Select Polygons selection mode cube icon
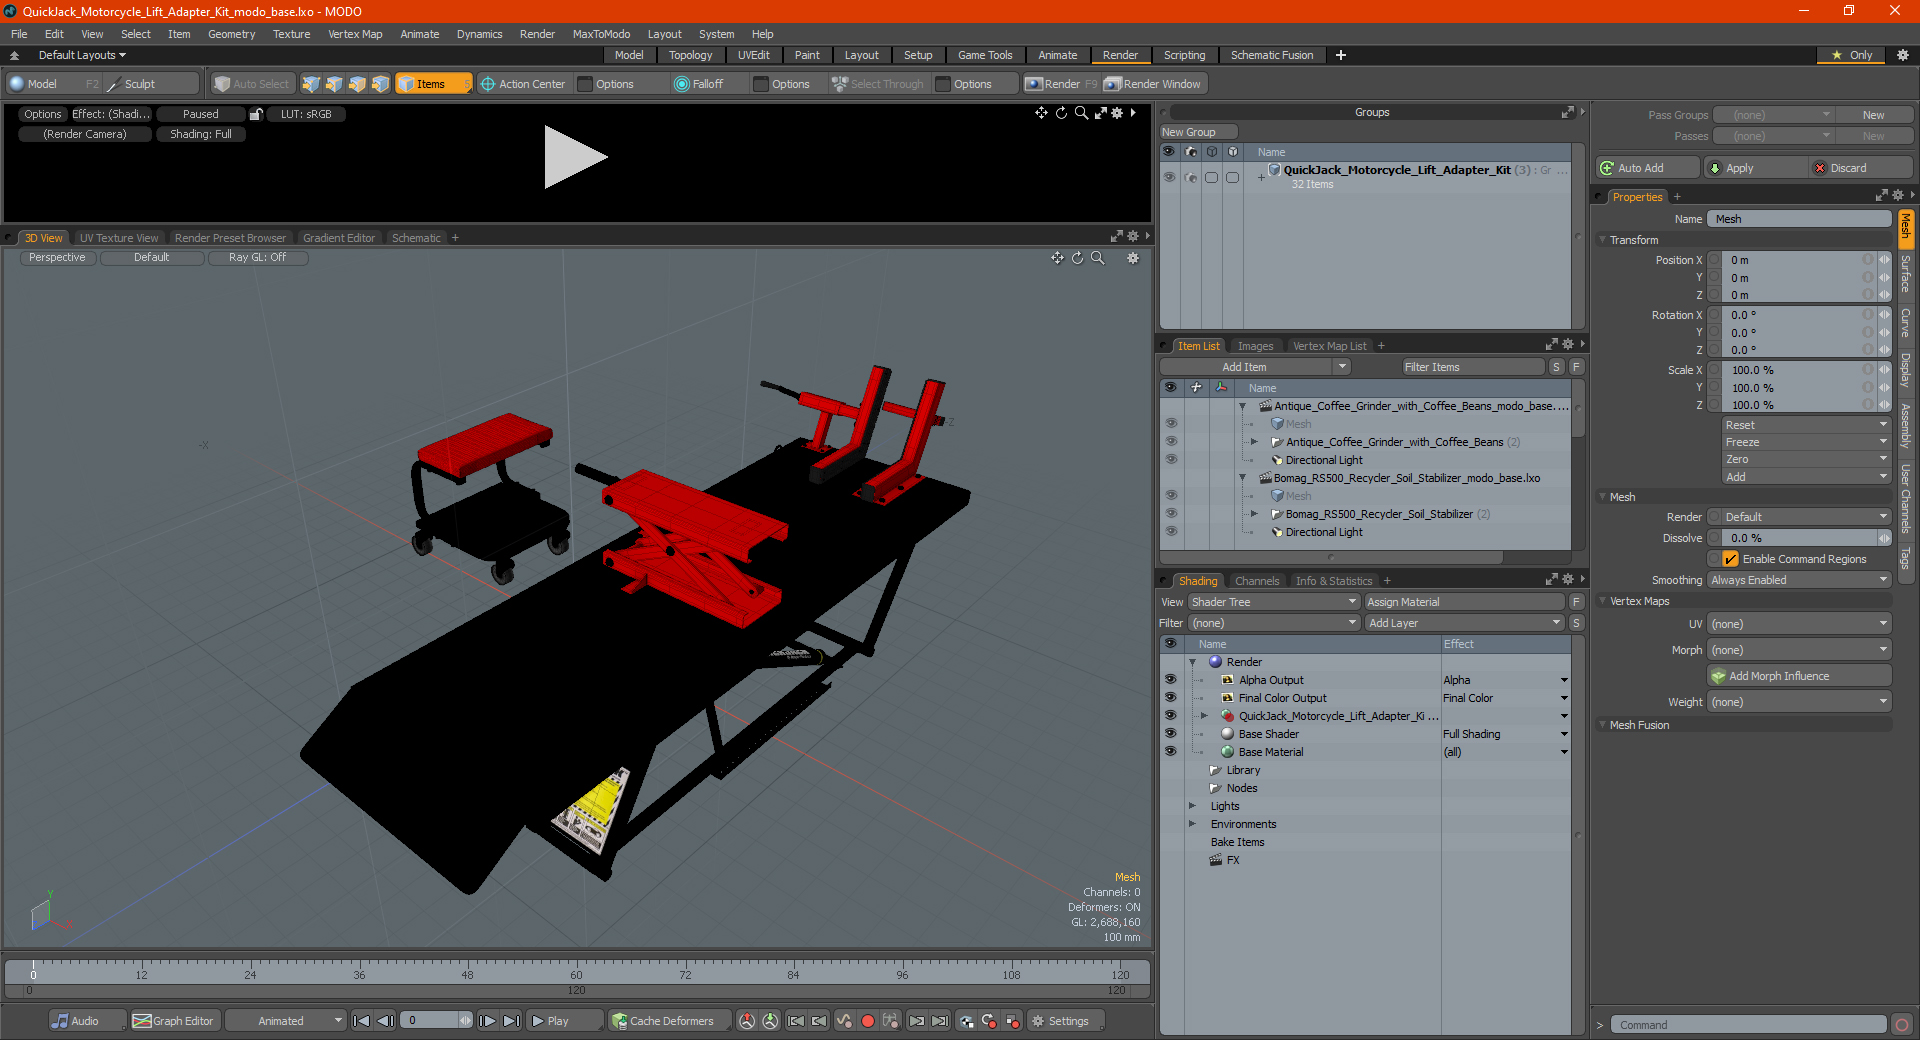The height and width of the screenshot is (1040, 1920). point(357,84)
